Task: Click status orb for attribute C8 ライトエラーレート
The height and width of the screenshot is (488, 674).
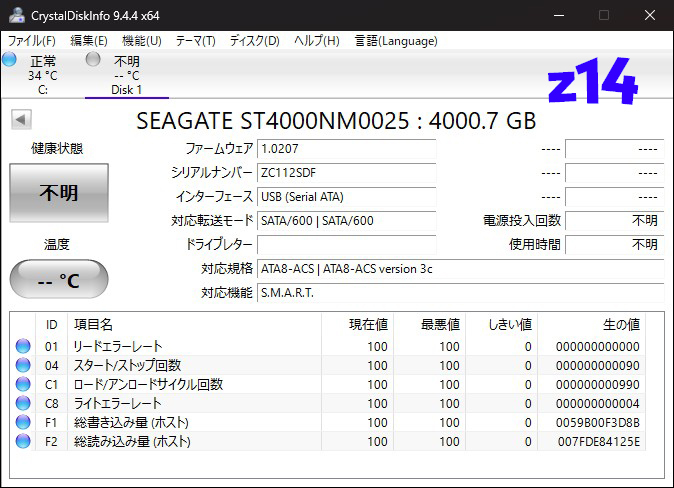Action: click(23, 403)
